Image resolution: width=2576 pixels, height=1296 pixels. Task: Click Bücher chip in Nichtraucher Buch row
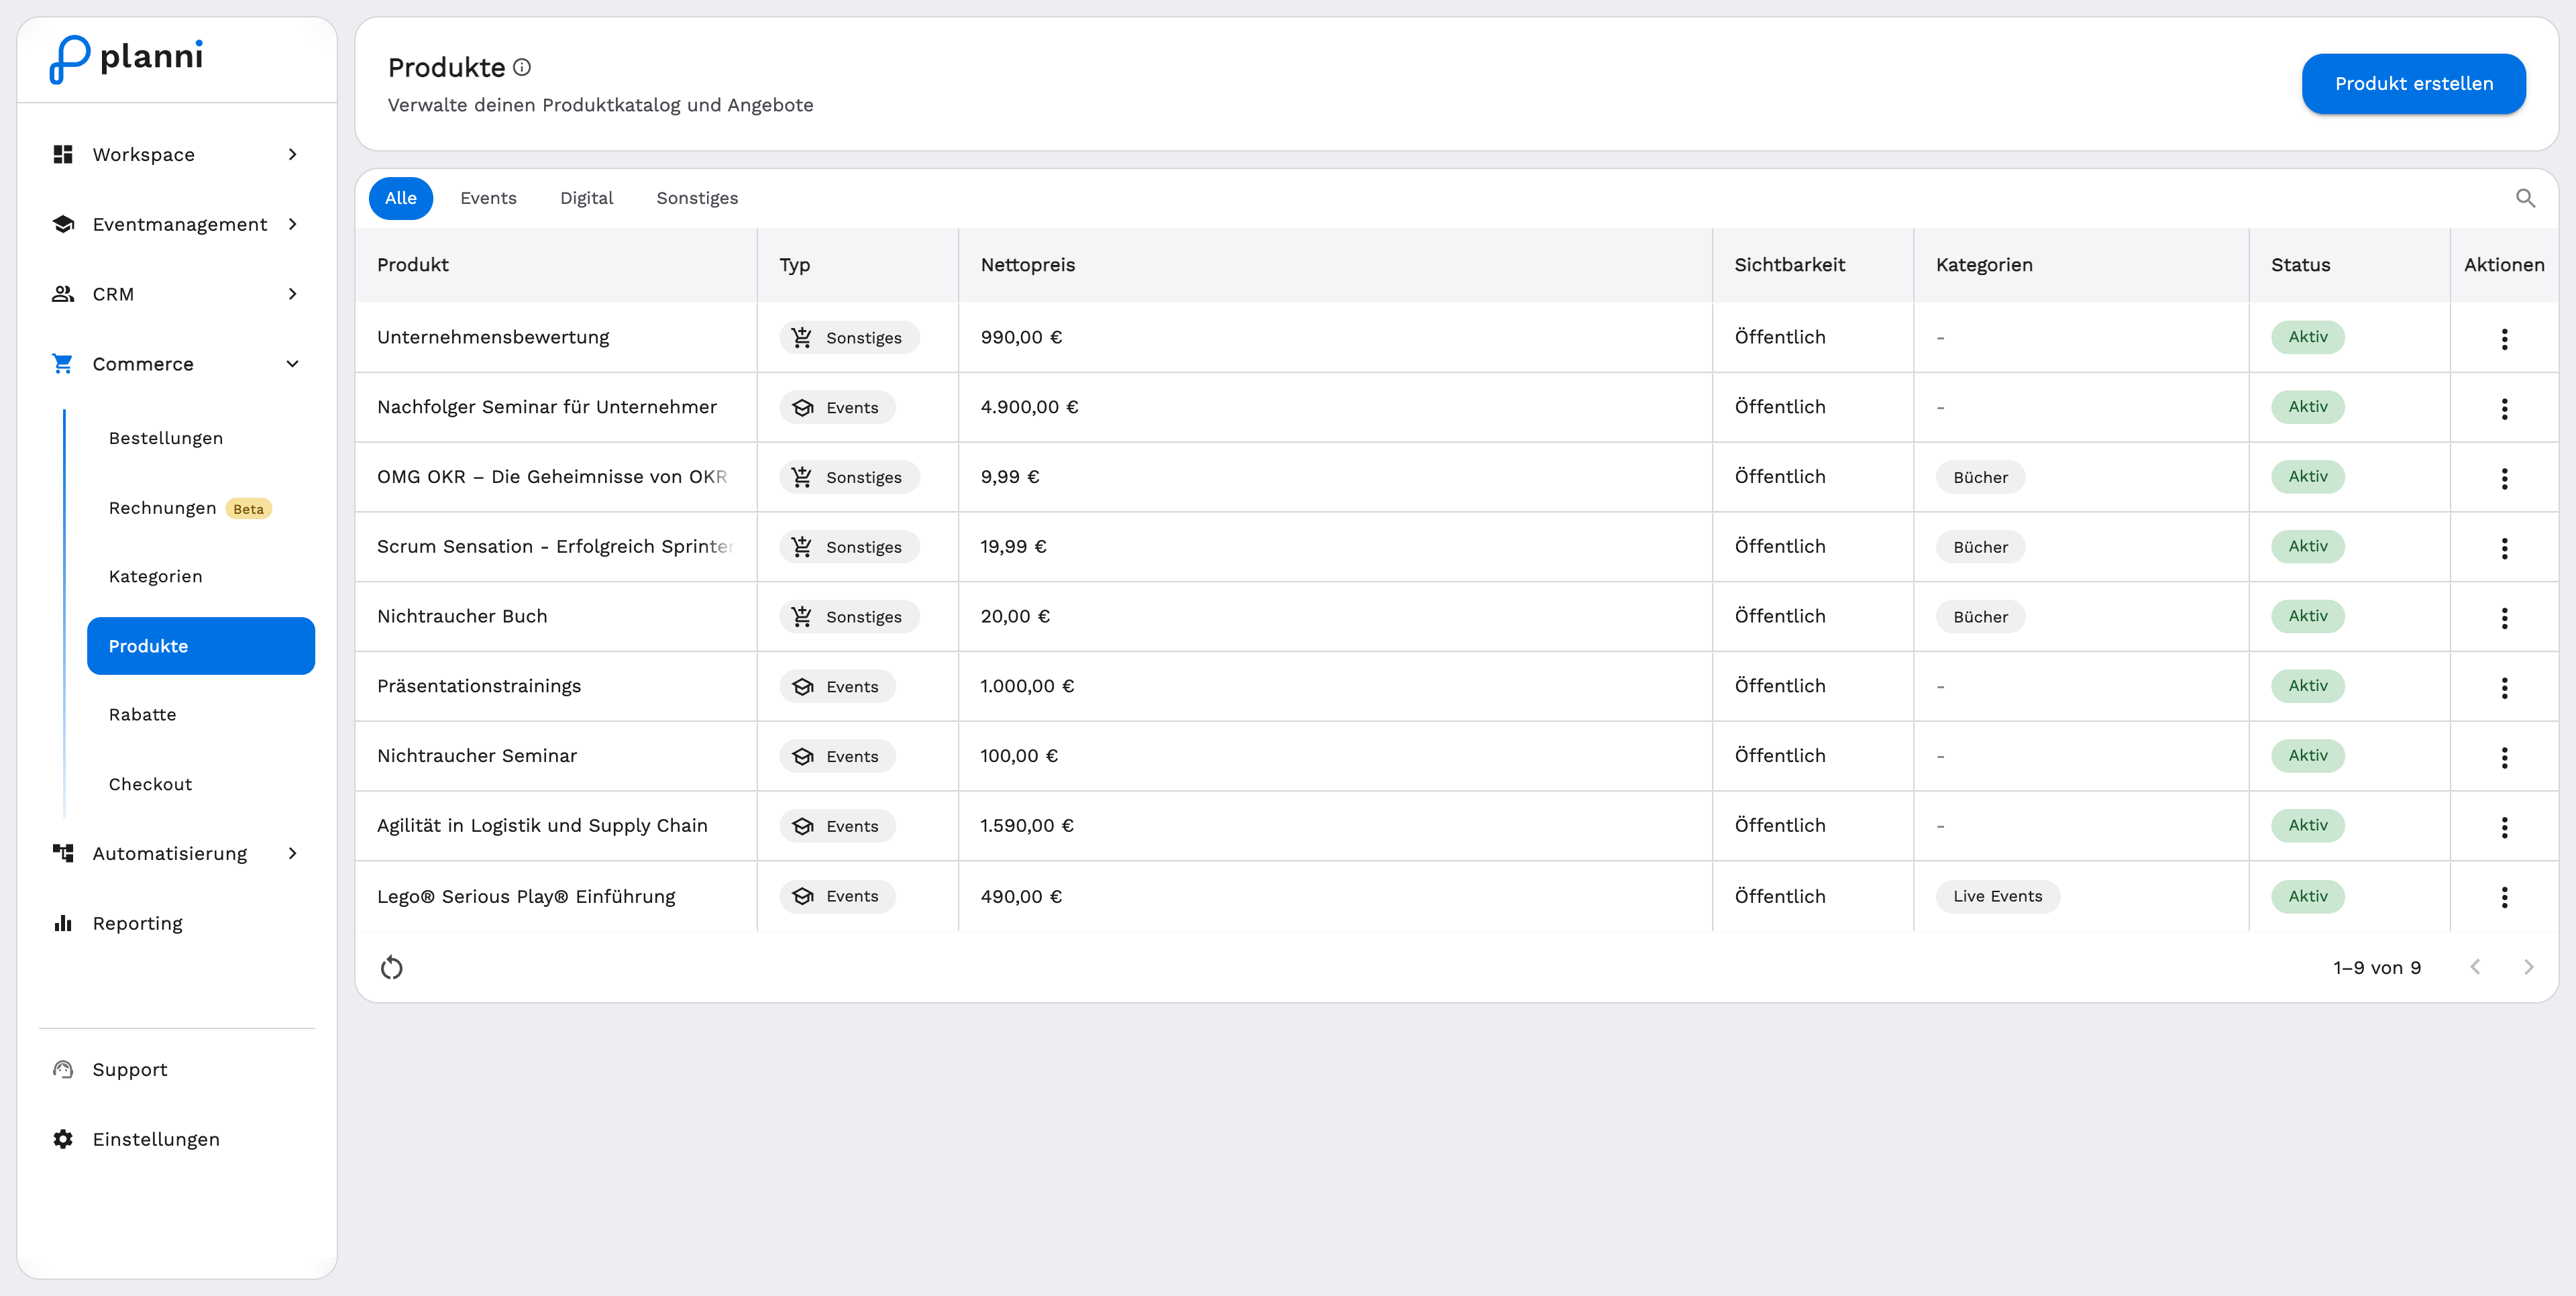1980,617
